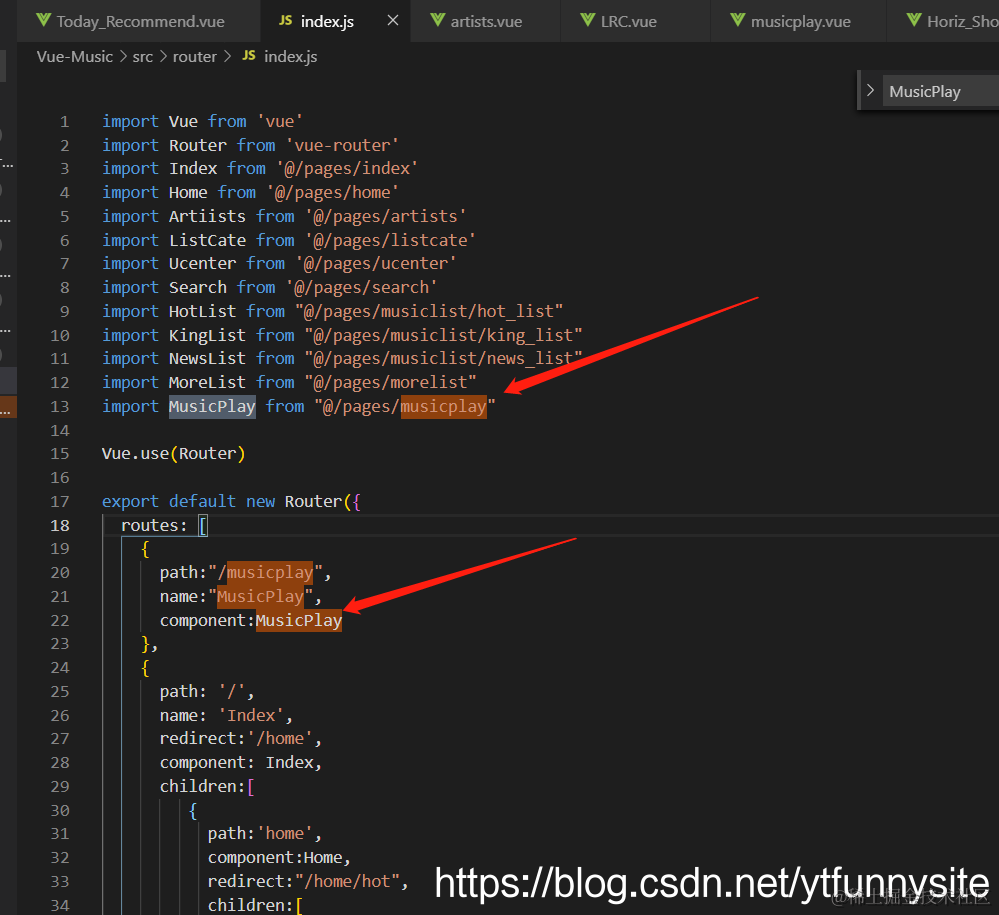The width and height of the screenshot is (999, 915).
Task: Switch to the musicplay.vue tab
Action: (x=800, y=21)
